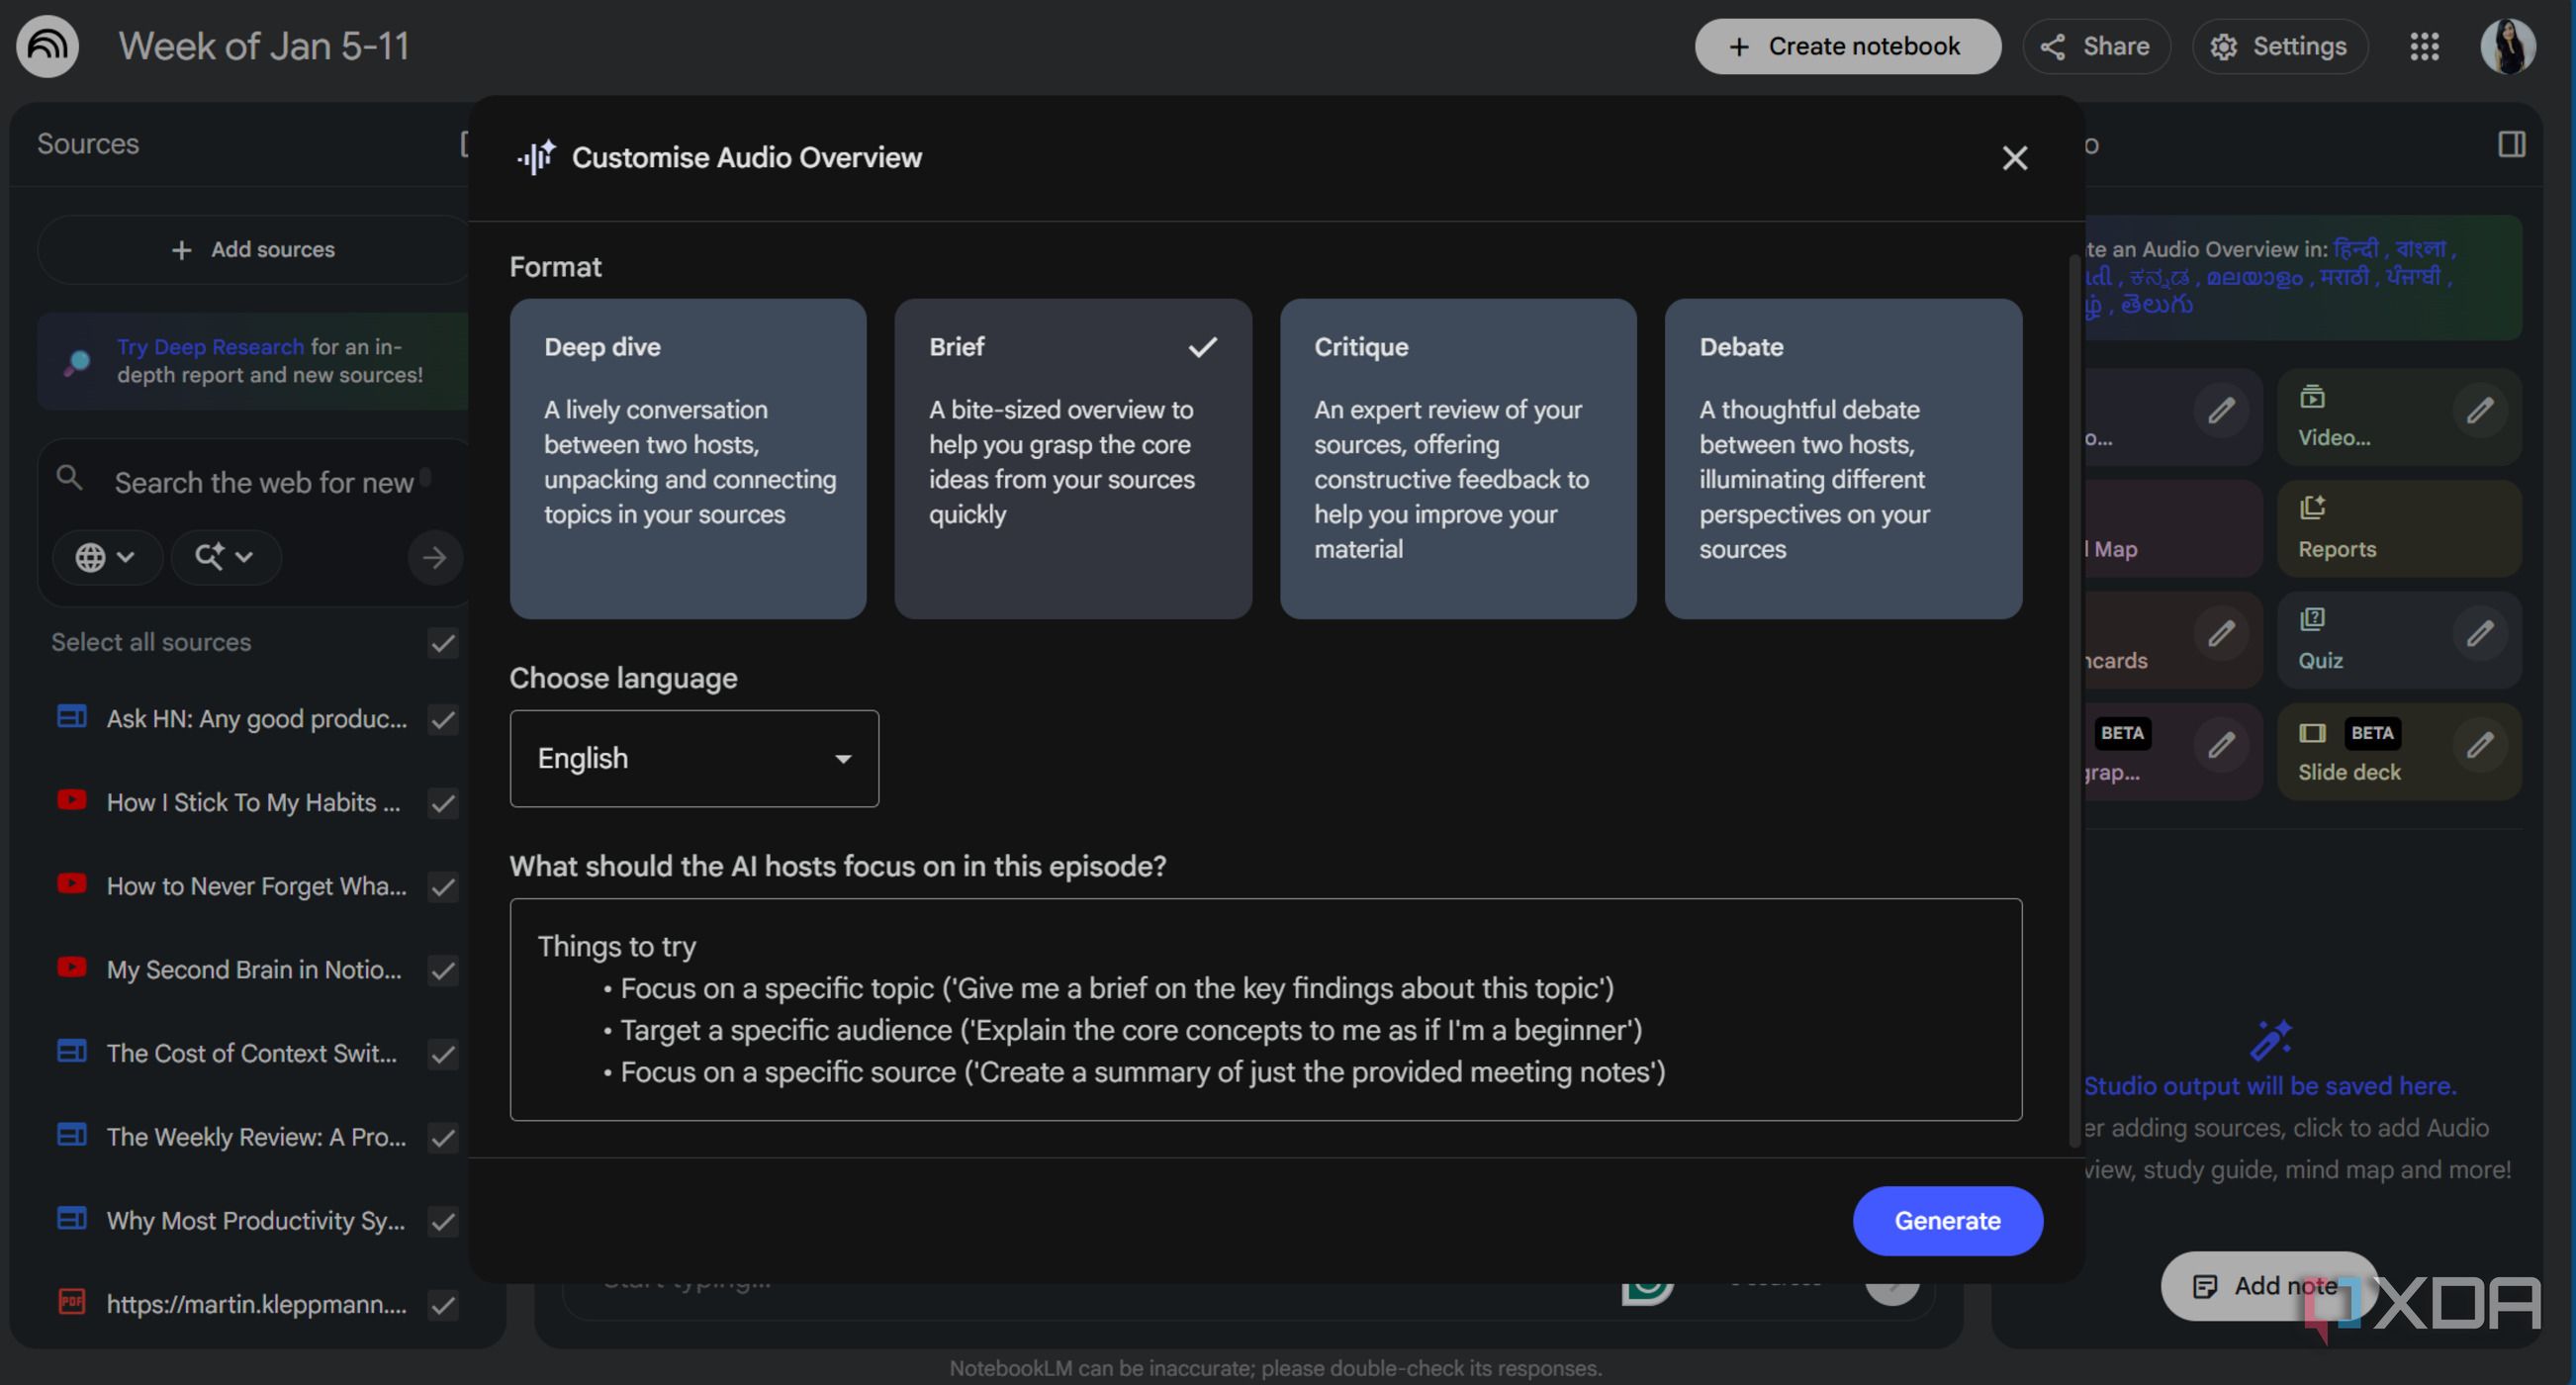Image resolution: width=2576 pixels, height=1385 pixels.
Task: Uncheck The Weekly Review source checkbox
Action: click(x=443, y=1138)
